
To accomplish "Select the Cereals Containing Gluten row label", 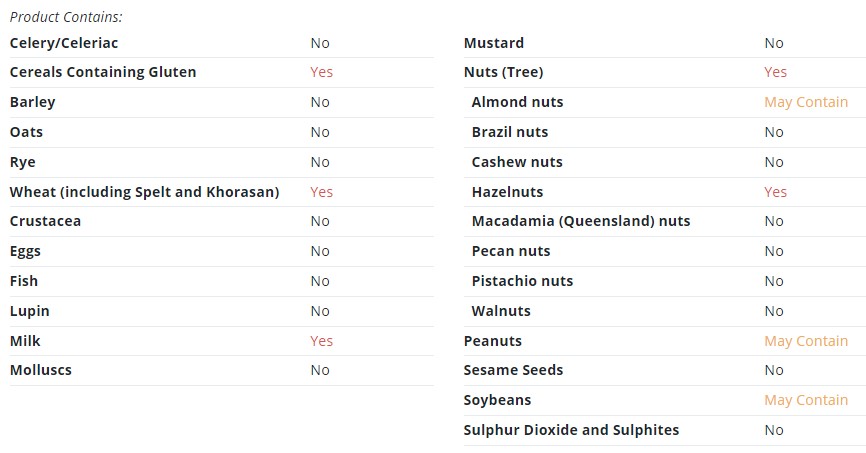I will (103, 72).
